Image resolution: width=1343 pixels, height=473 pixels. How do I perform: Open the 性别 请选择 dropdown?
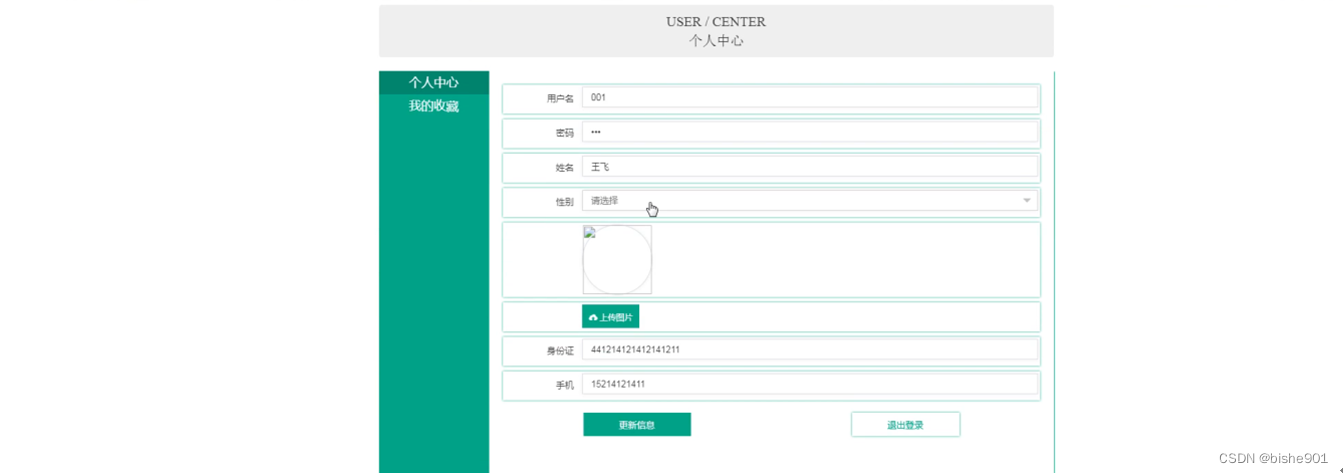[810, 201]
